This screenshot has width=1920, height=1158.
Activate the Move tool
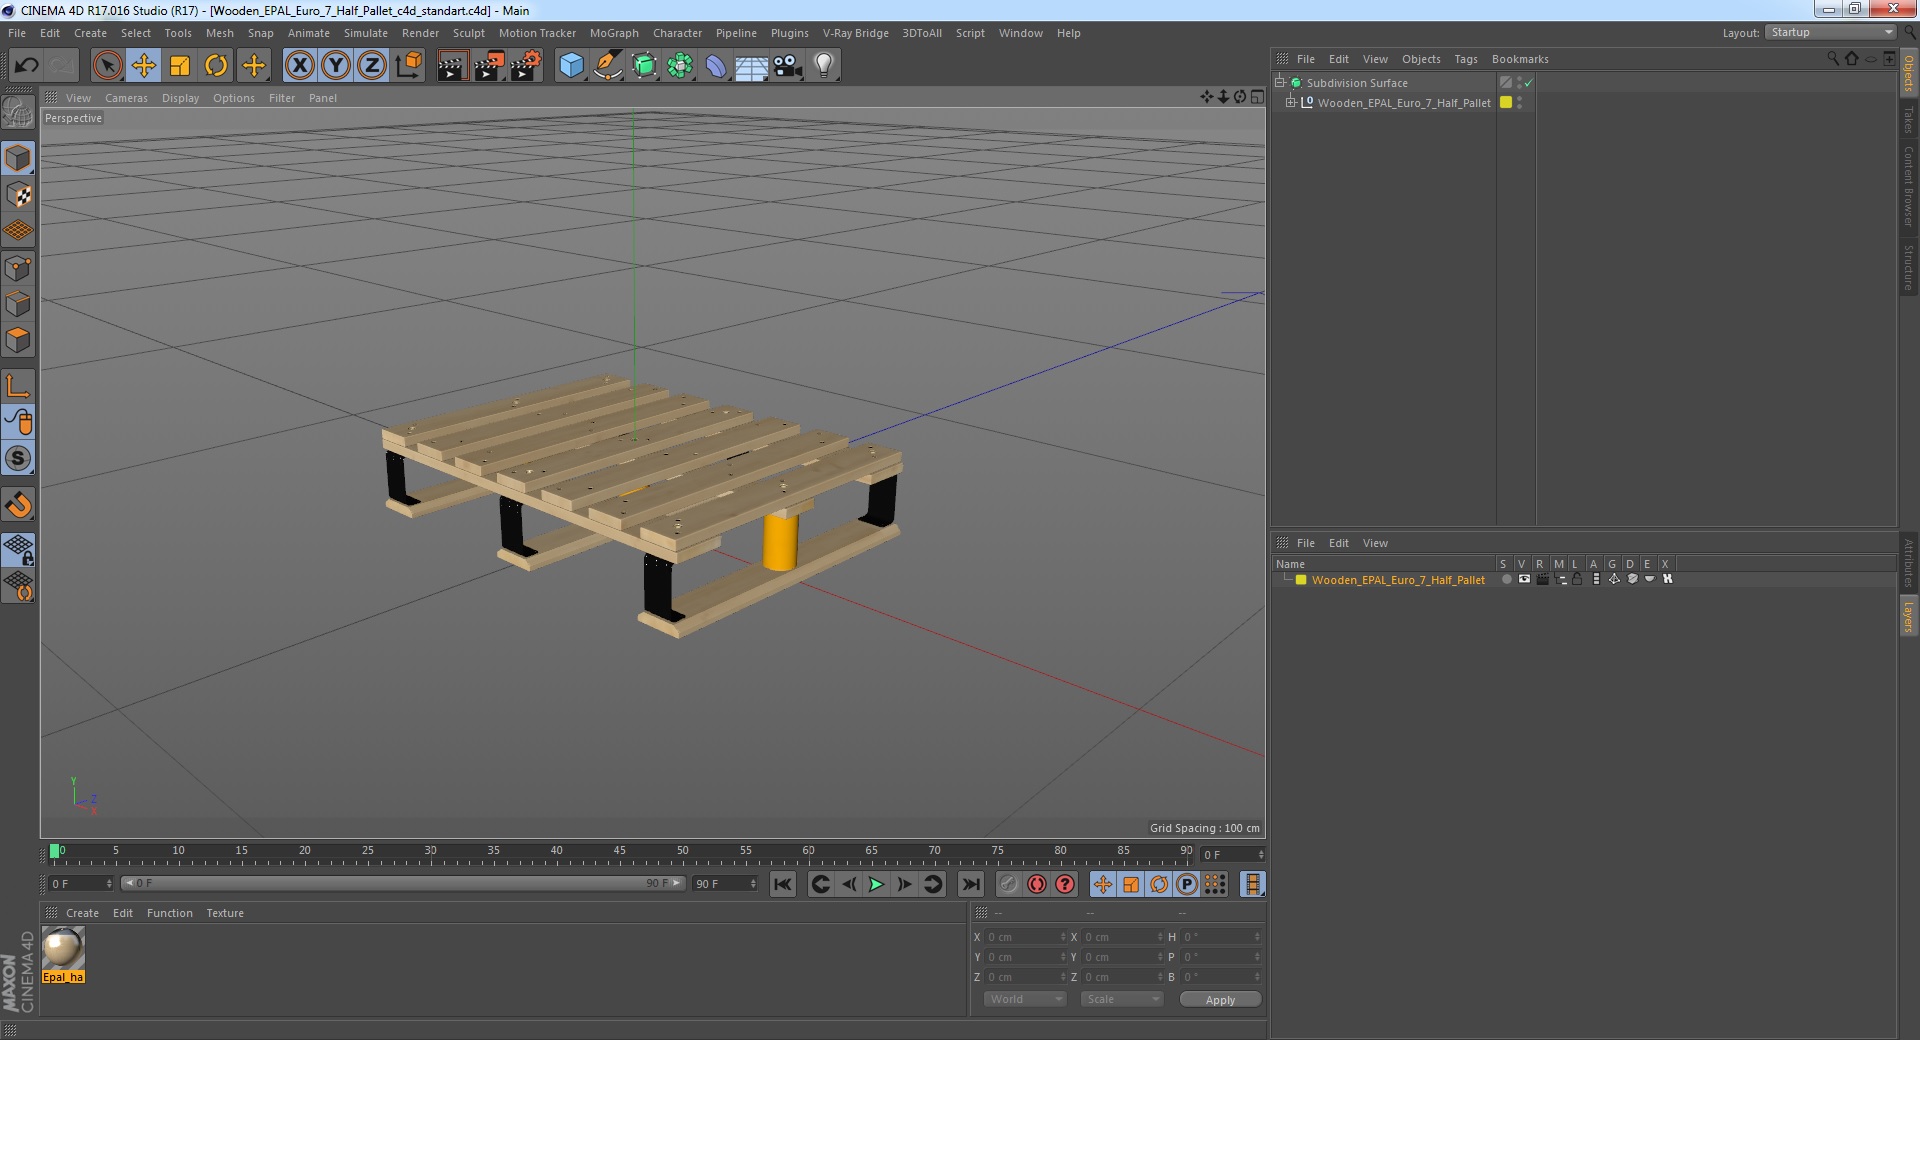click(x=143, y=66)
